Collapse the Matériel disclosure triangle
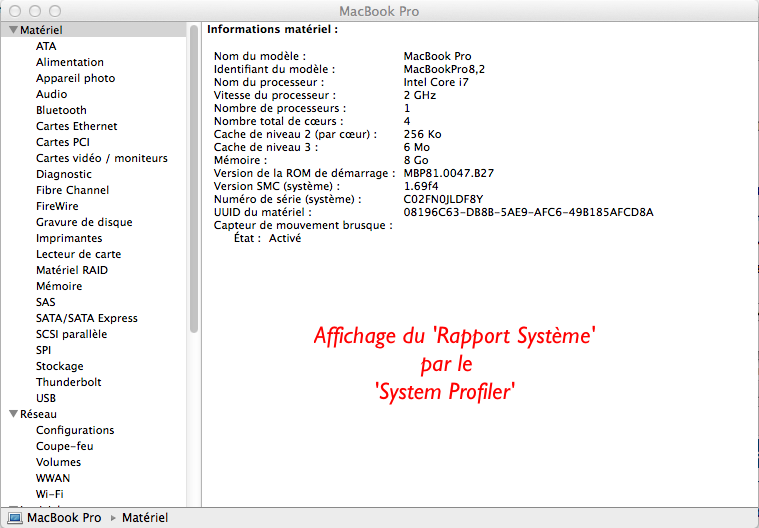This screenshot has height=528, width=759. click(x=14, y=30)
